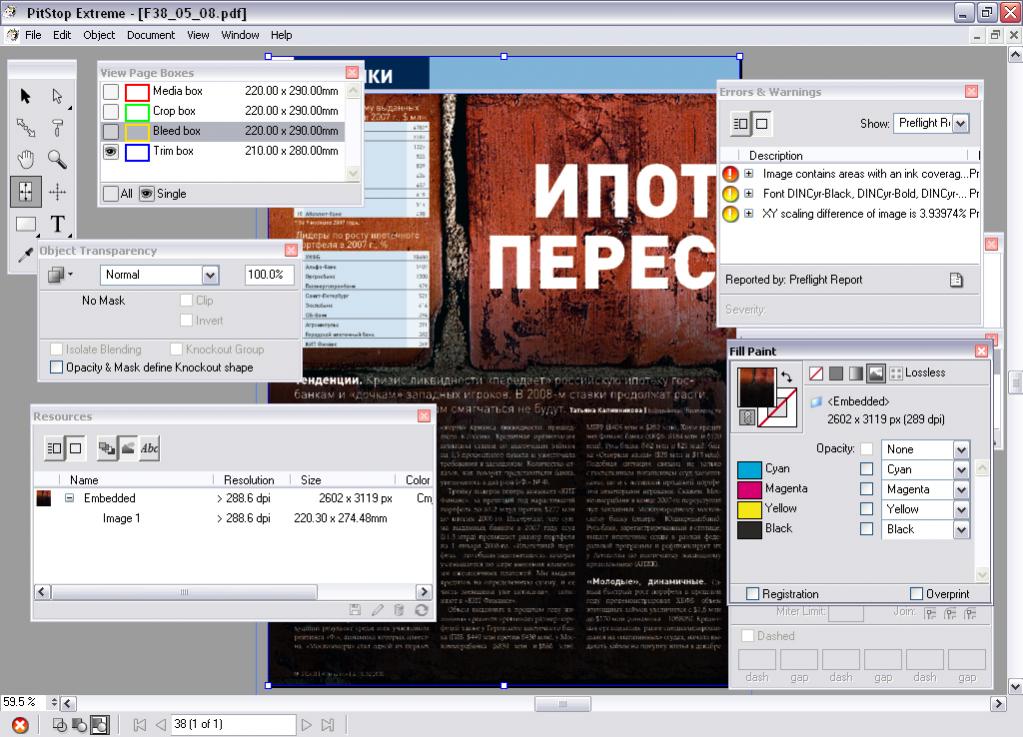
Task: Pick the Eyedropper tool
Action: pos(25,254)
